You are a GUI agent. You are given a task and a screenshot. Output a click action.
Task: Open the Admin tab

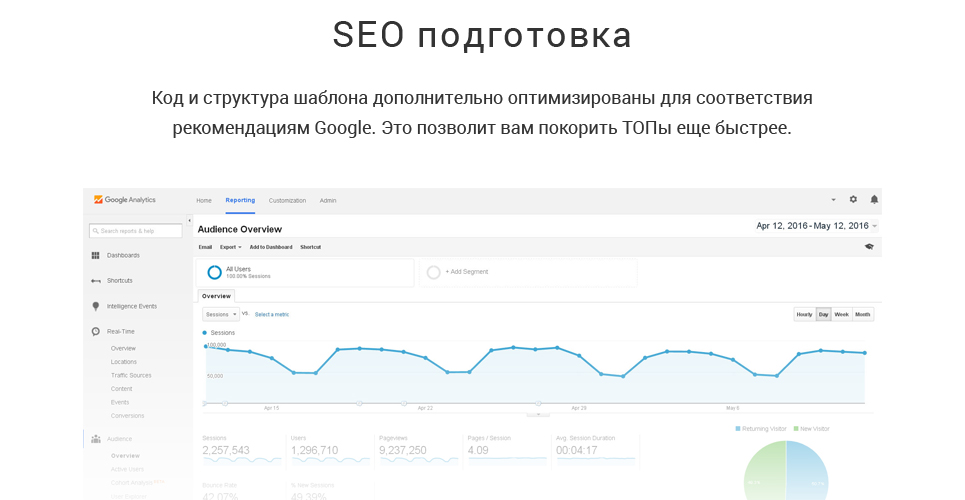pyautogui.click(x=328, y=201)
